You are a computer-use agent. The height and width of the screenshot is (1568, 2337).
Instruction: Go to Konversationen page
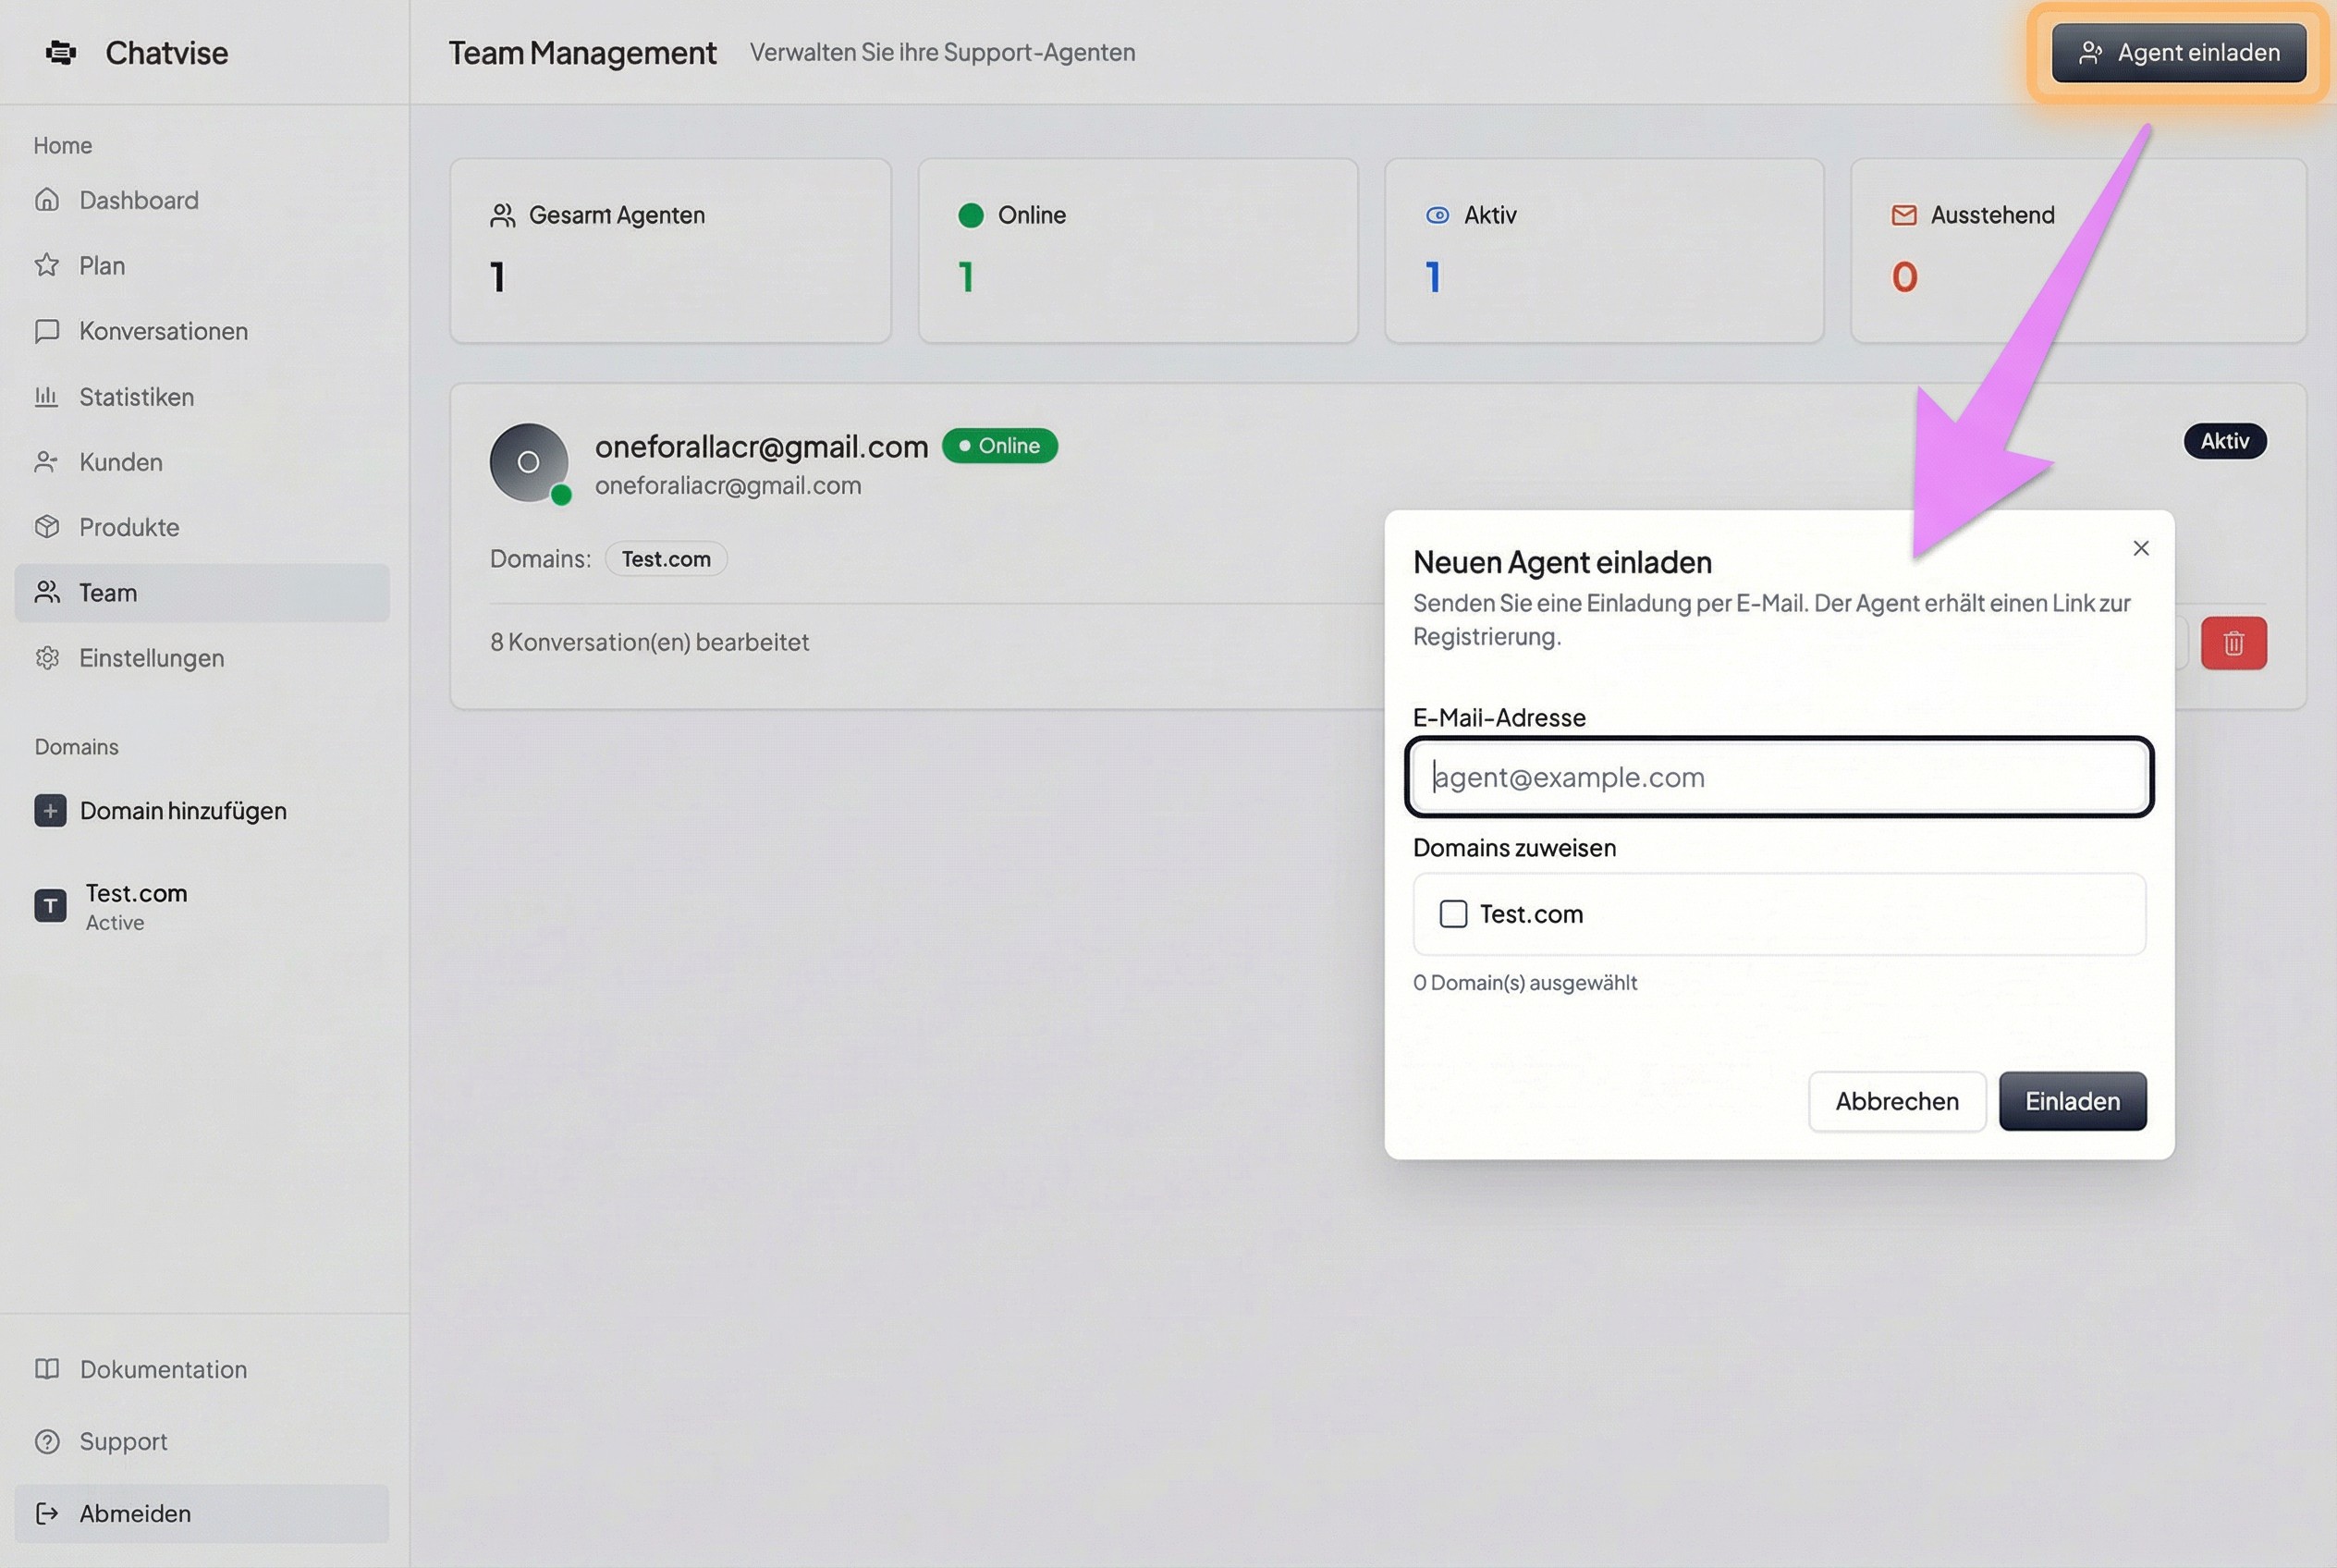coord(163,331)
